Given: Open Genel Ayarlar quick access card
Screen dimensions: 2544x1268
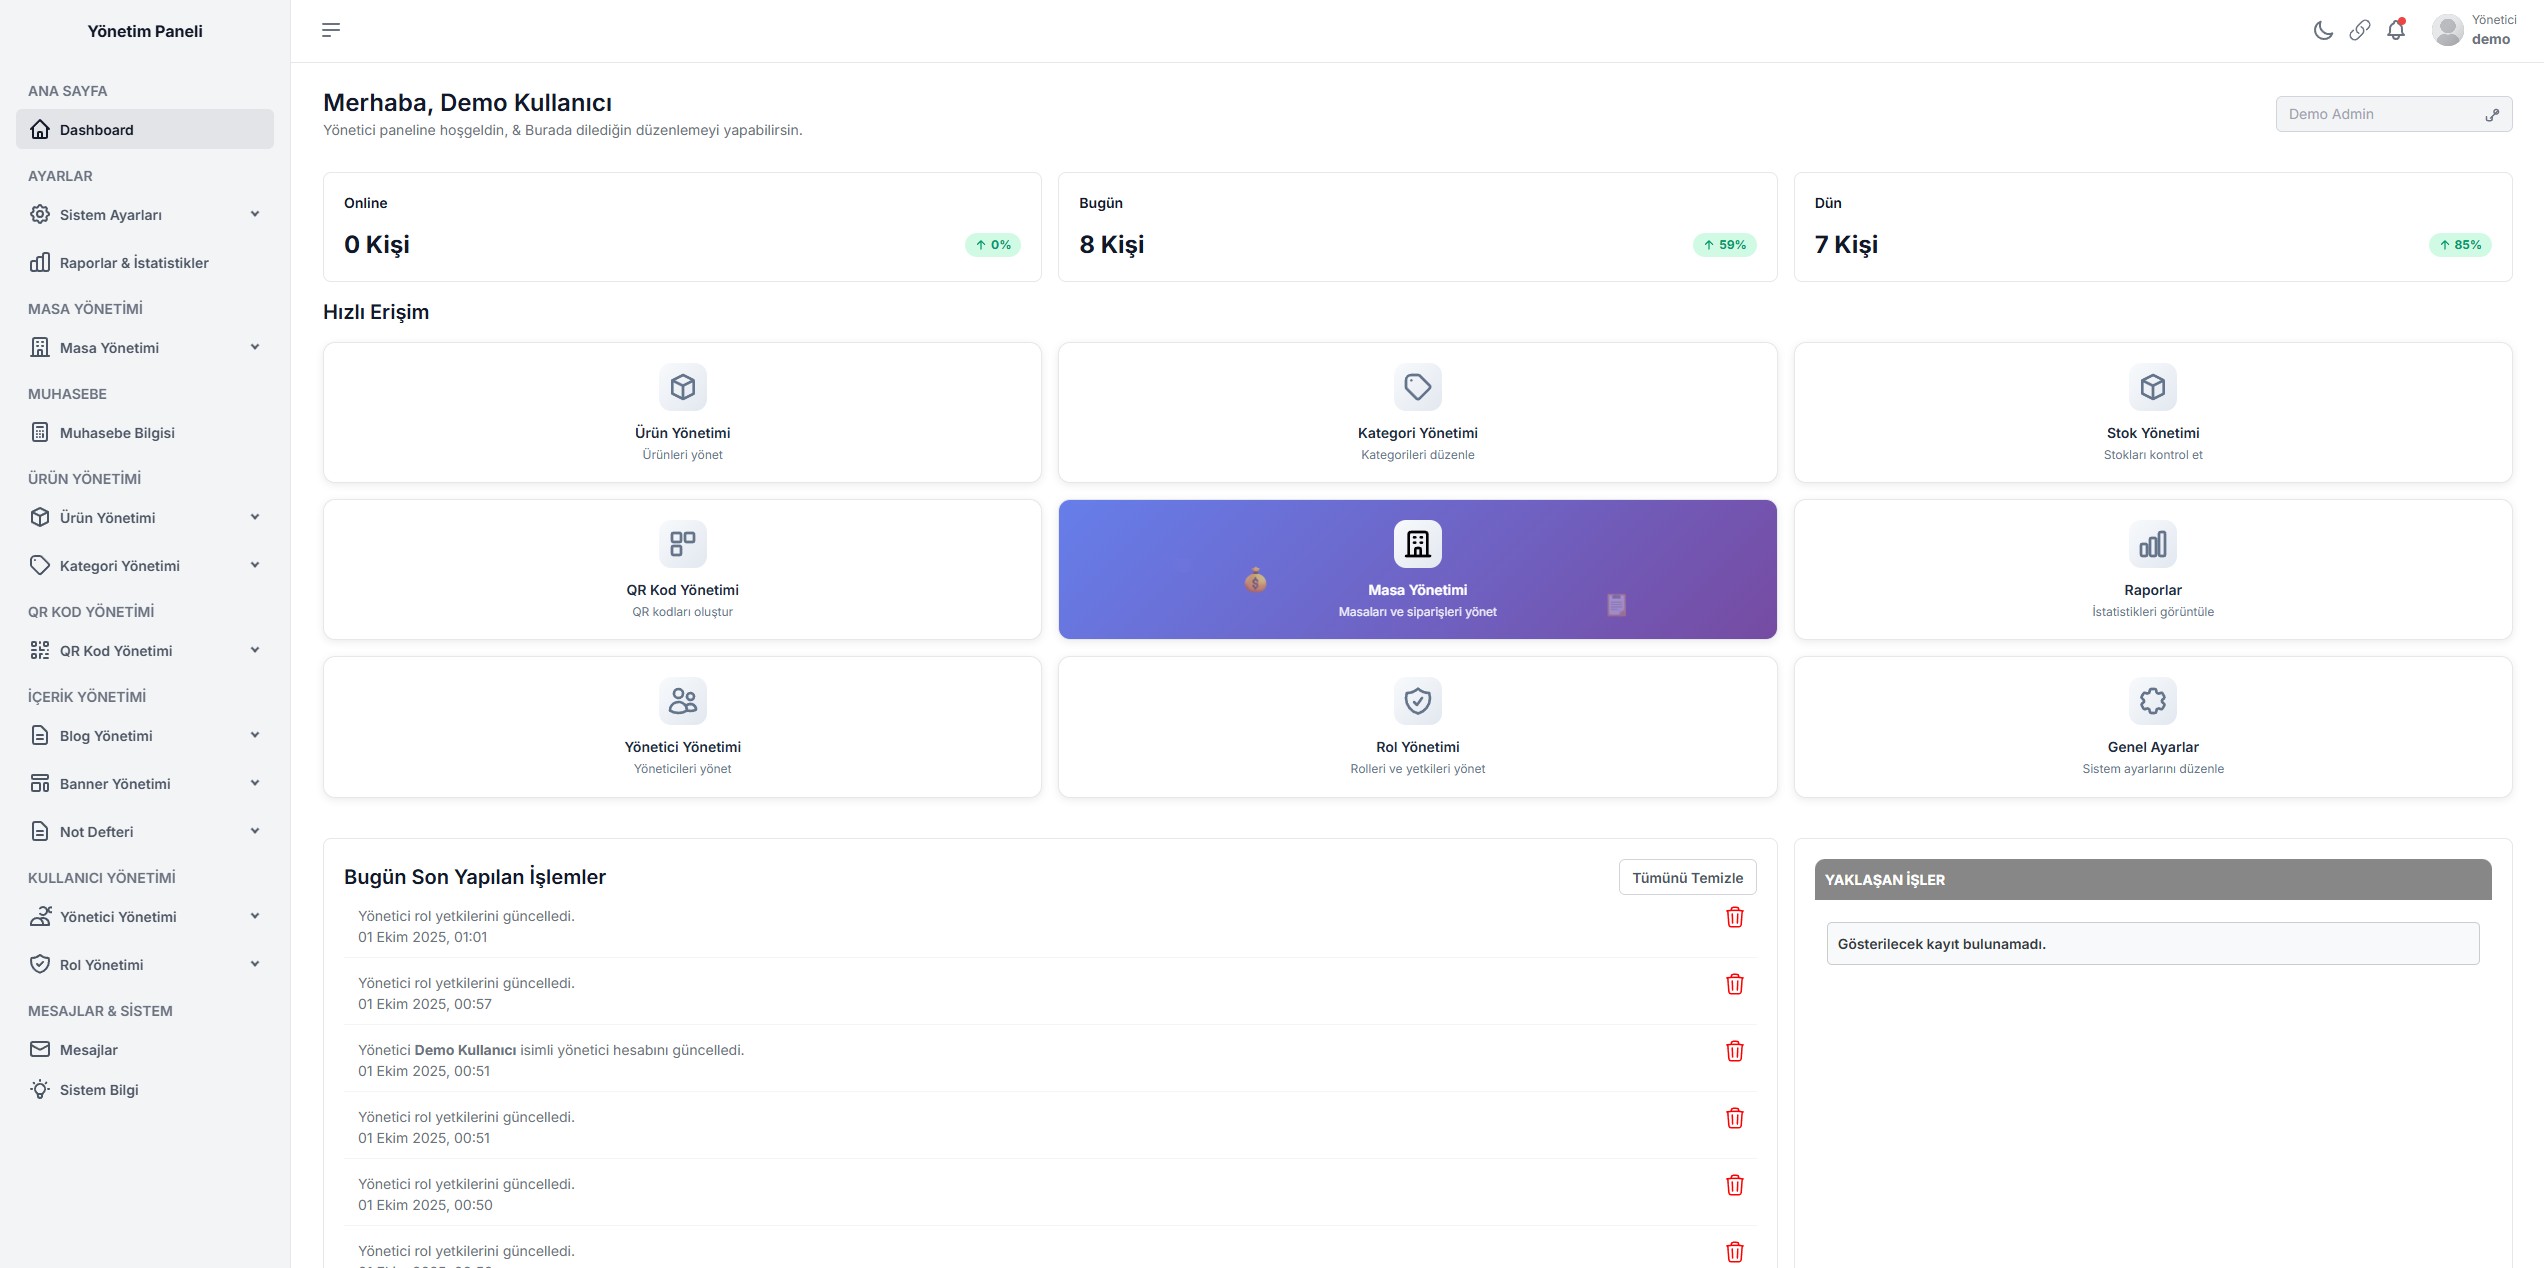Looking at the screenshot, I should [2152, 727].
